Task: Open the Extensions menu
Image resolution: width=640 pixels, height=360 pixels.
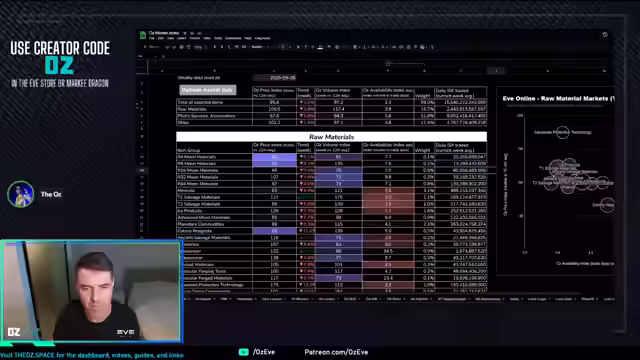Action: click(x=233, y=38)
